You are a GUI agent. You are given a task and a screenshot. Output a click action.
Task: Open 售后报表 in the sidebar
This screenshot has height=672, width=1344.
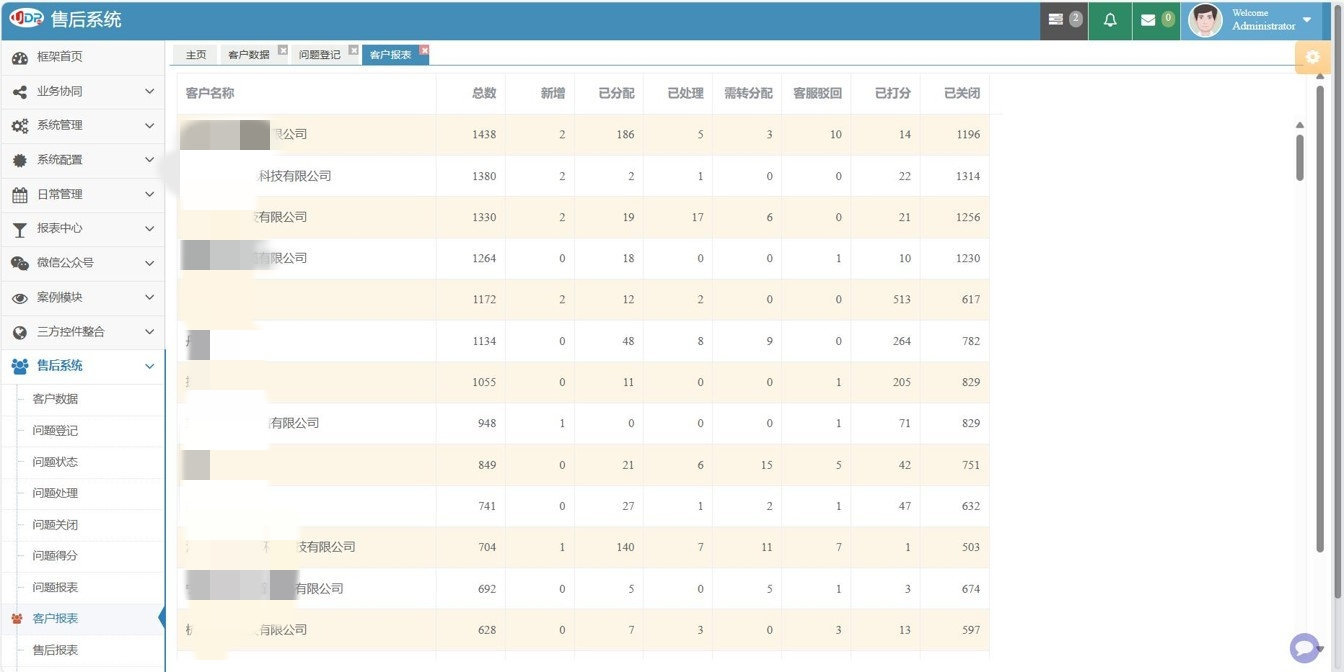click(55, 650)
